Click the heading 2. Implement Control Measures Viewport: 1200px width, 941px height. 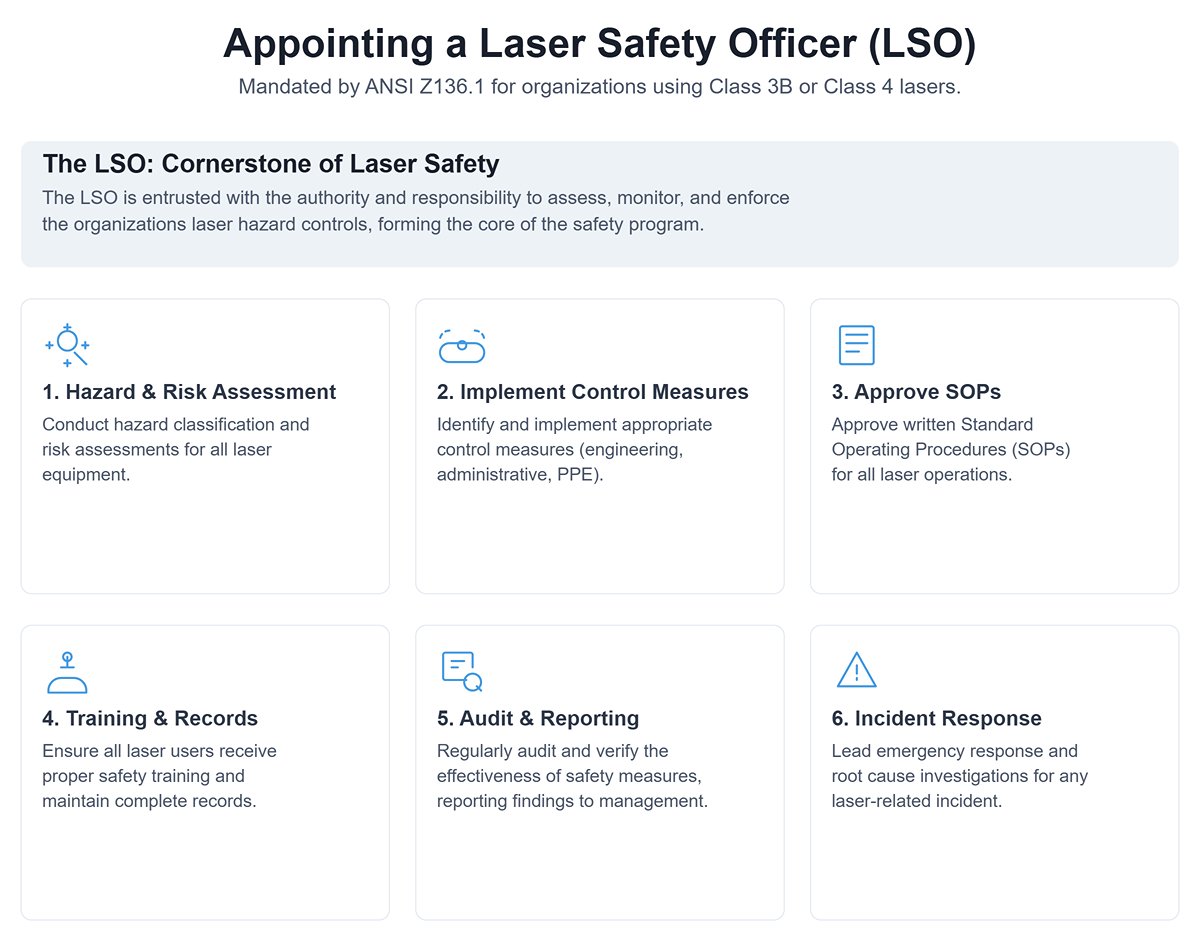tap(593, 392)
